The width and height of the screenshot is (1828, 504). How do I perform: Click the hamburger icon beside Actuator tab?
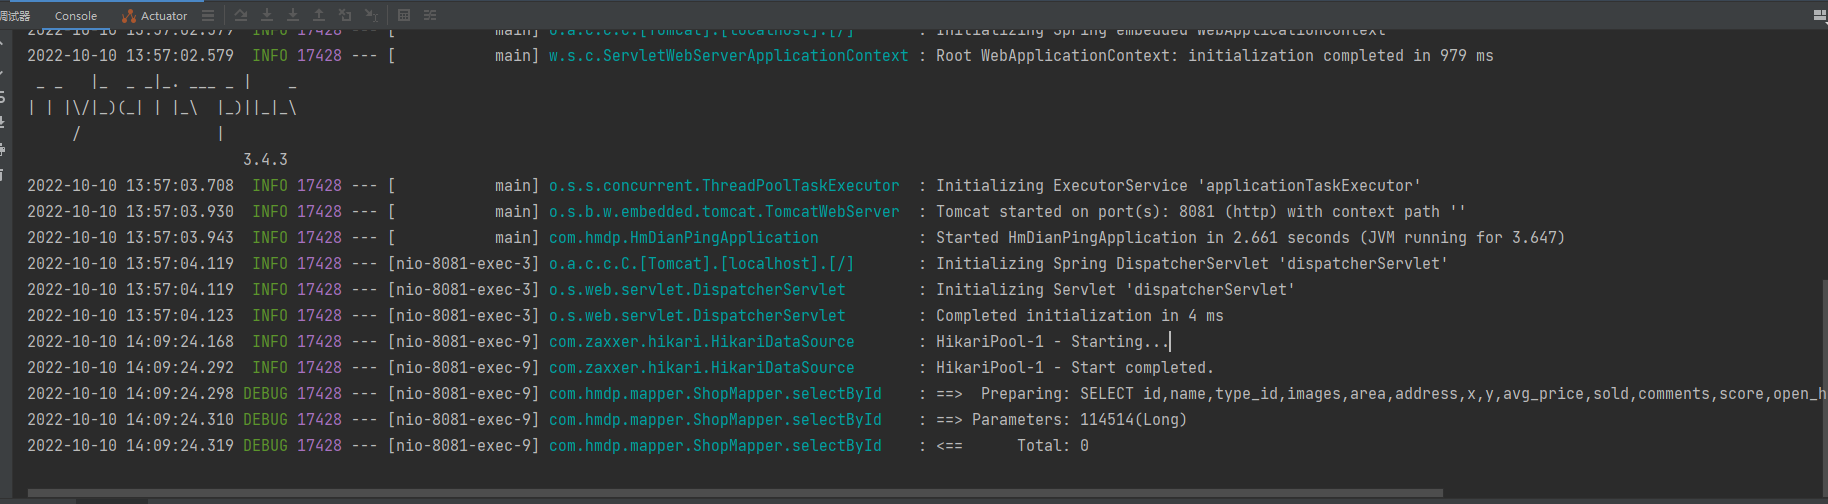(208, 15)
